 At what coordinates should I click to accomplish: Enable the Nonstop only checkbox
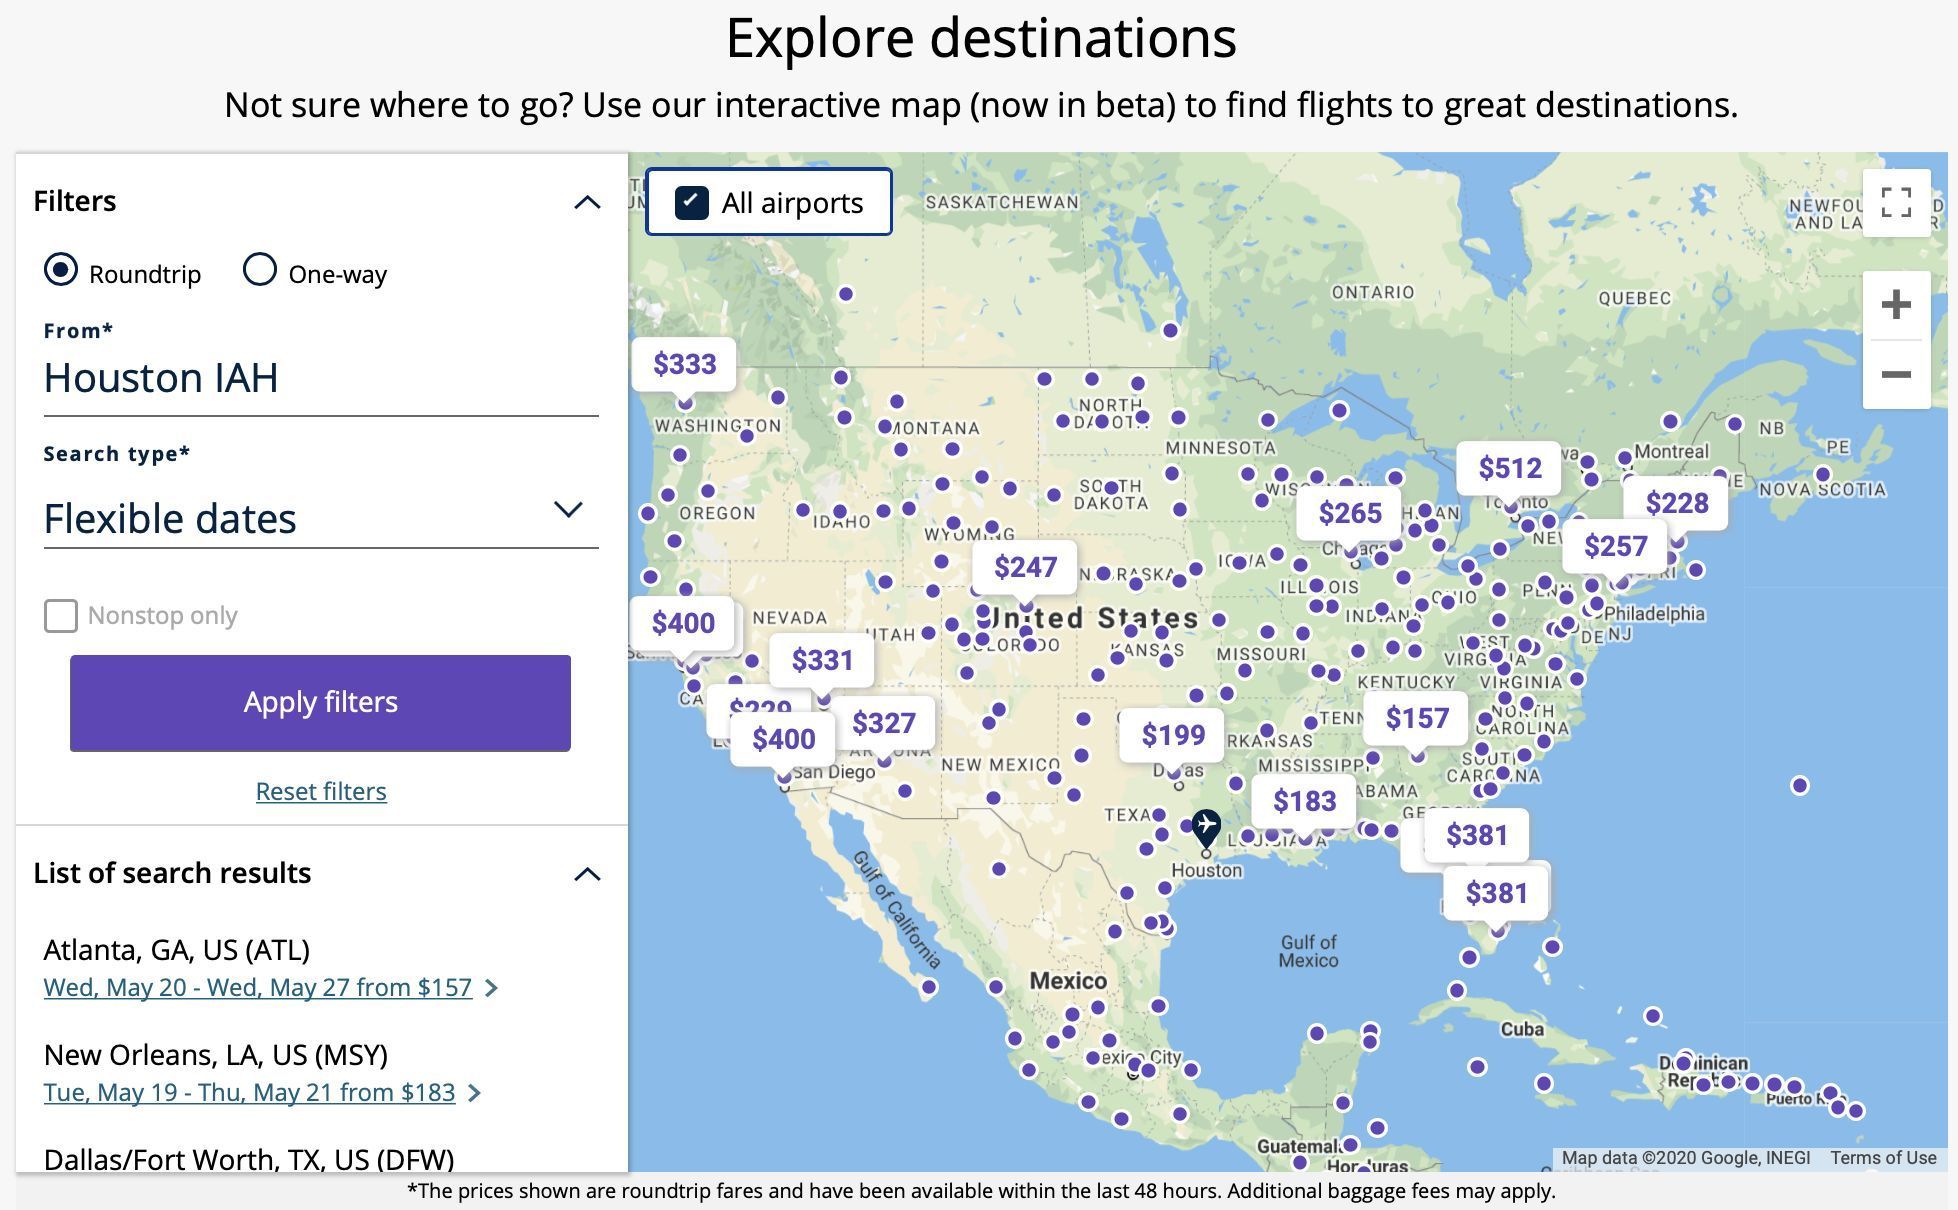61,616
